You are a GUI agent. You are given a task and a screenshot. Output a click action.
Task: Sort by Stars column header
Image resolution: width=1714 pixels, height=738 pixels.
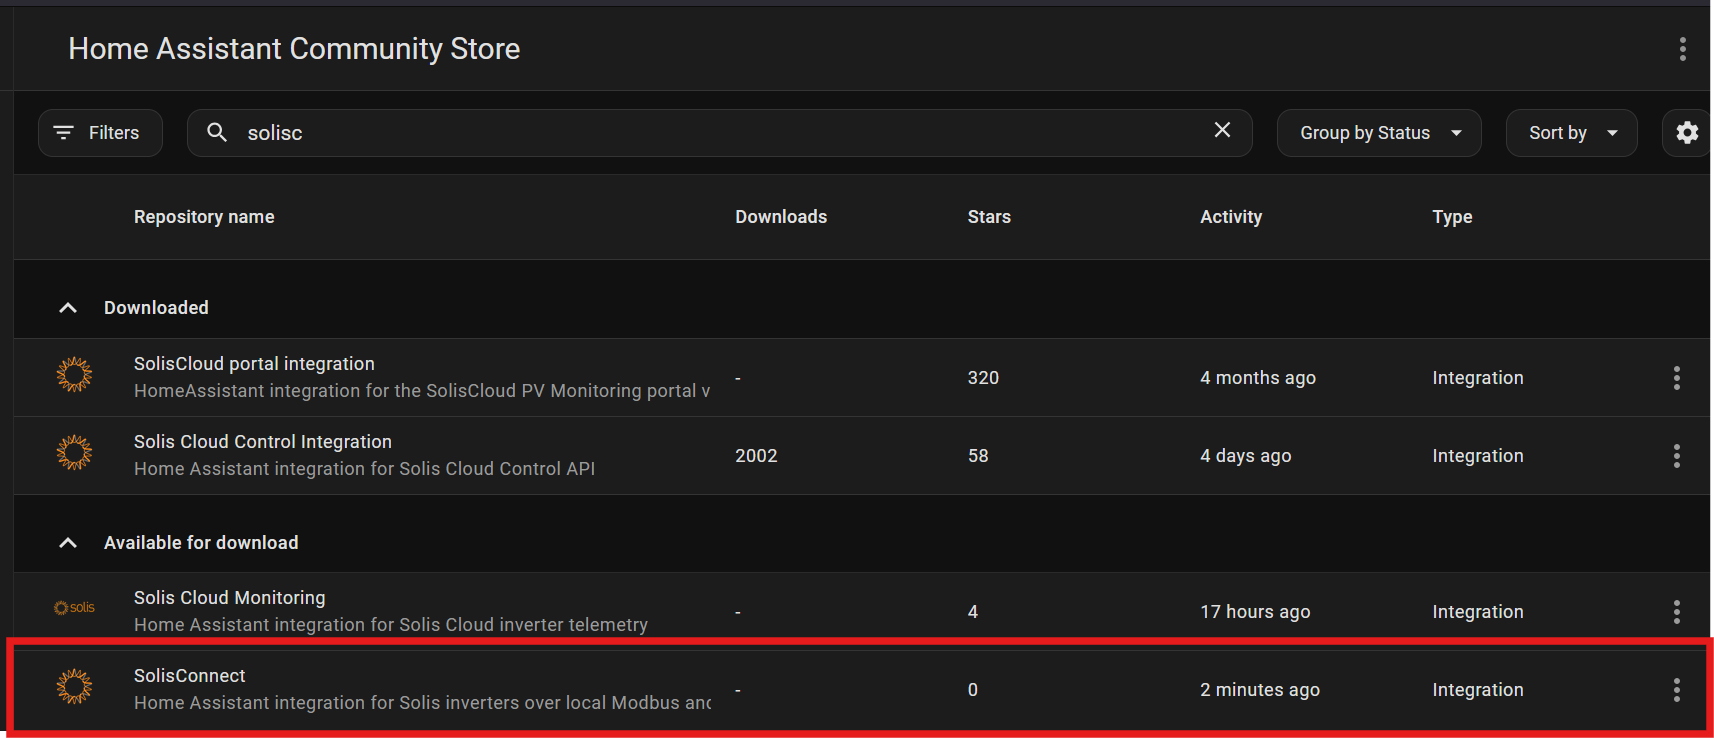tap(989, 217)
